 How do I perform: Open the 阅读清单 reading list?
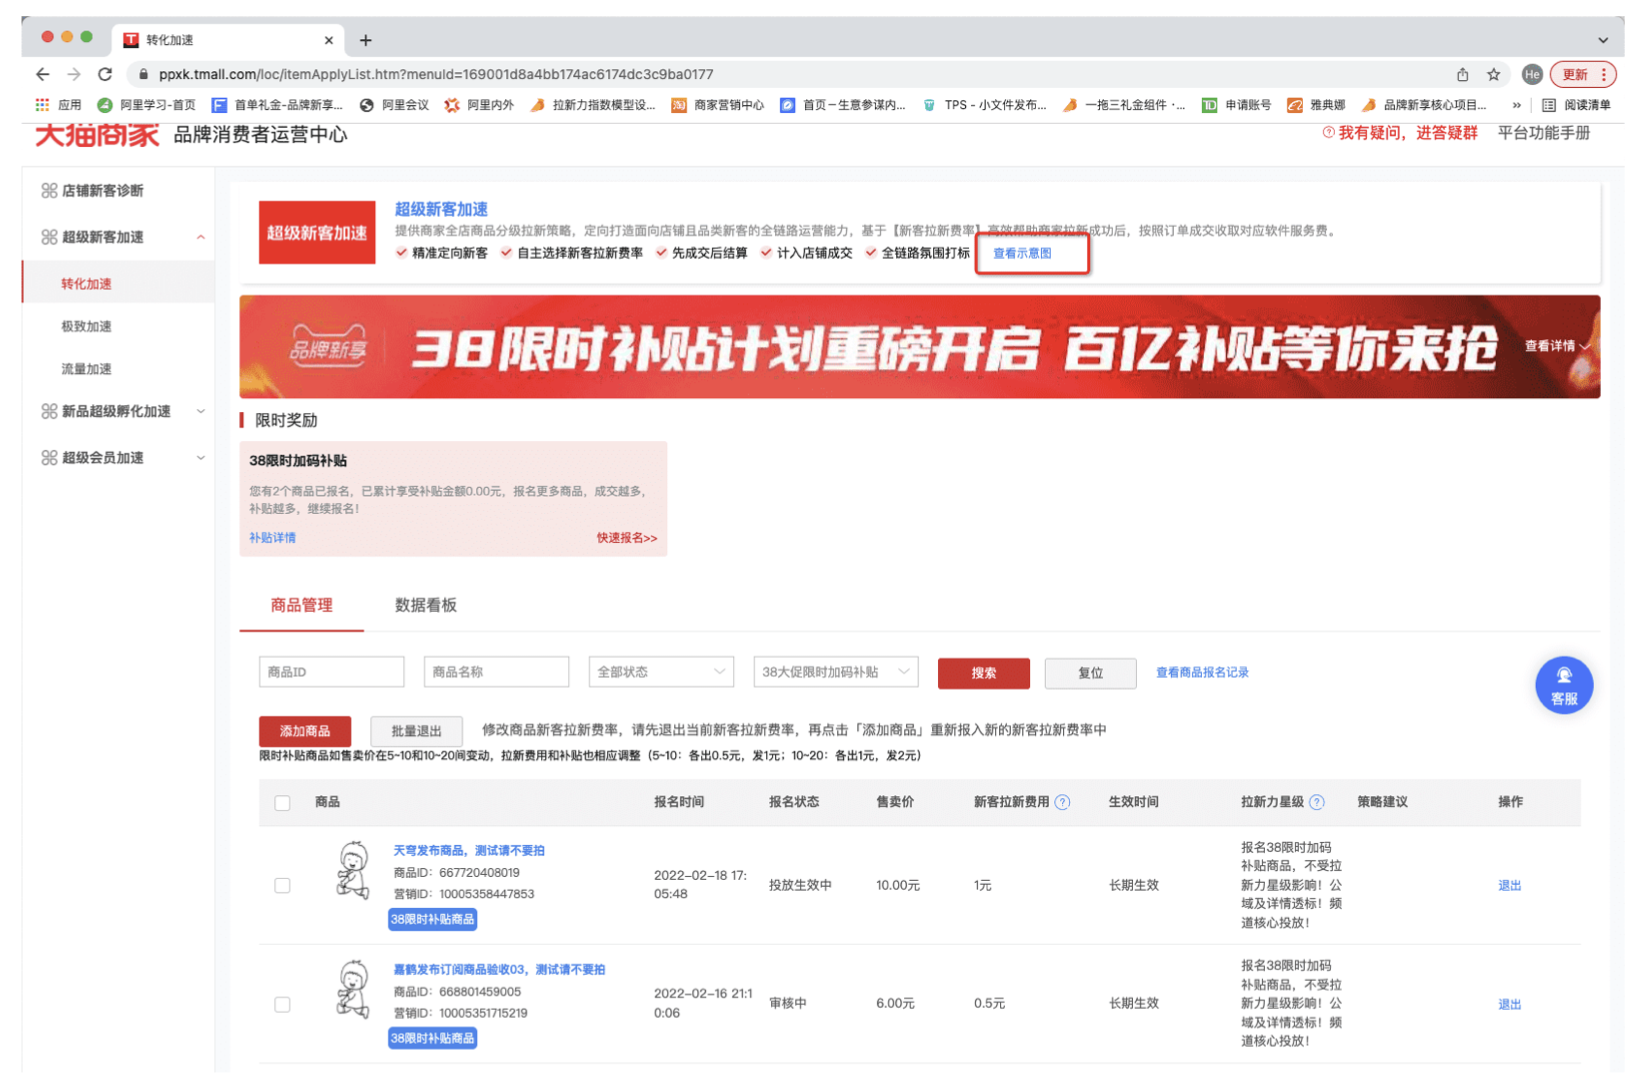(x=1577, y=105)
